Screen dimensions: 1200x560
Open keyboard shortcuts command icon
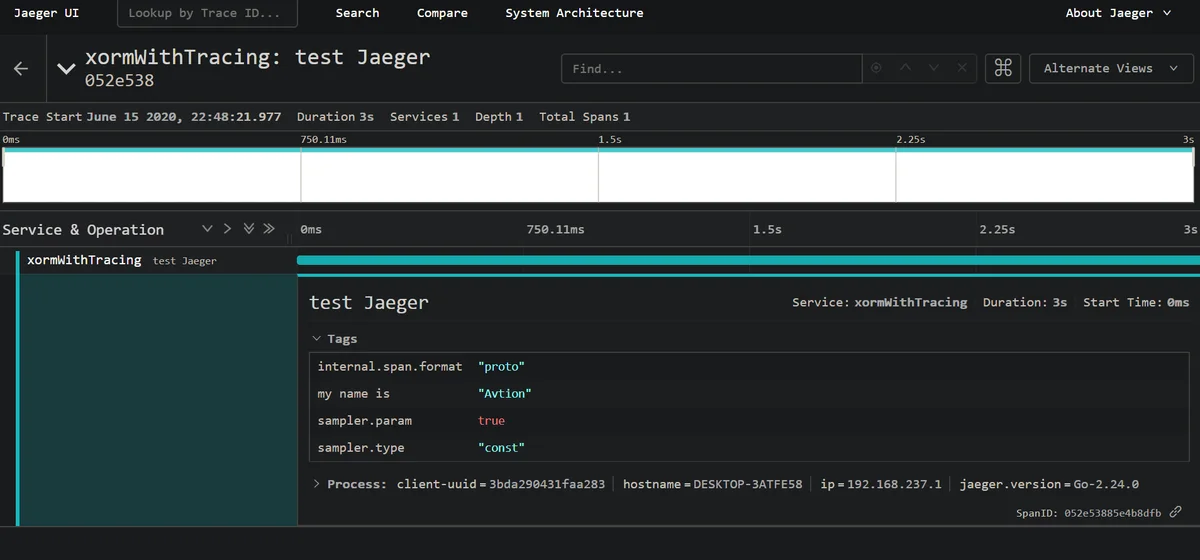(x=1003, y=68)
